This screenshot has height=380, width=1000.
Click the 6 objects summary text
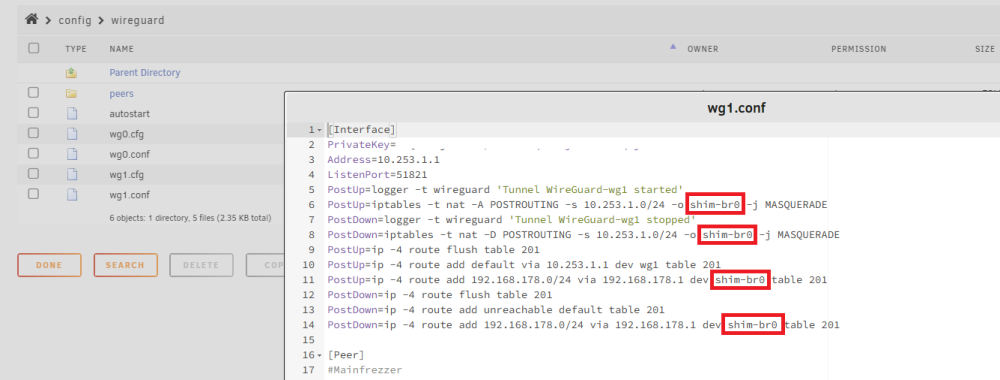[191, 218]
